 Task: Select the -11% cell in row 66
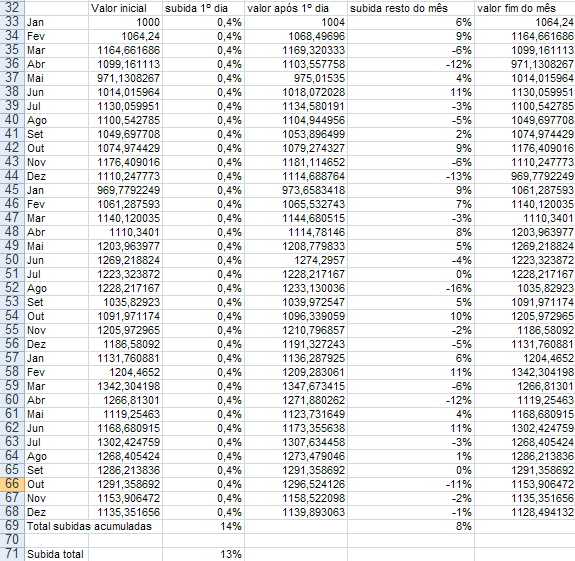411,484
